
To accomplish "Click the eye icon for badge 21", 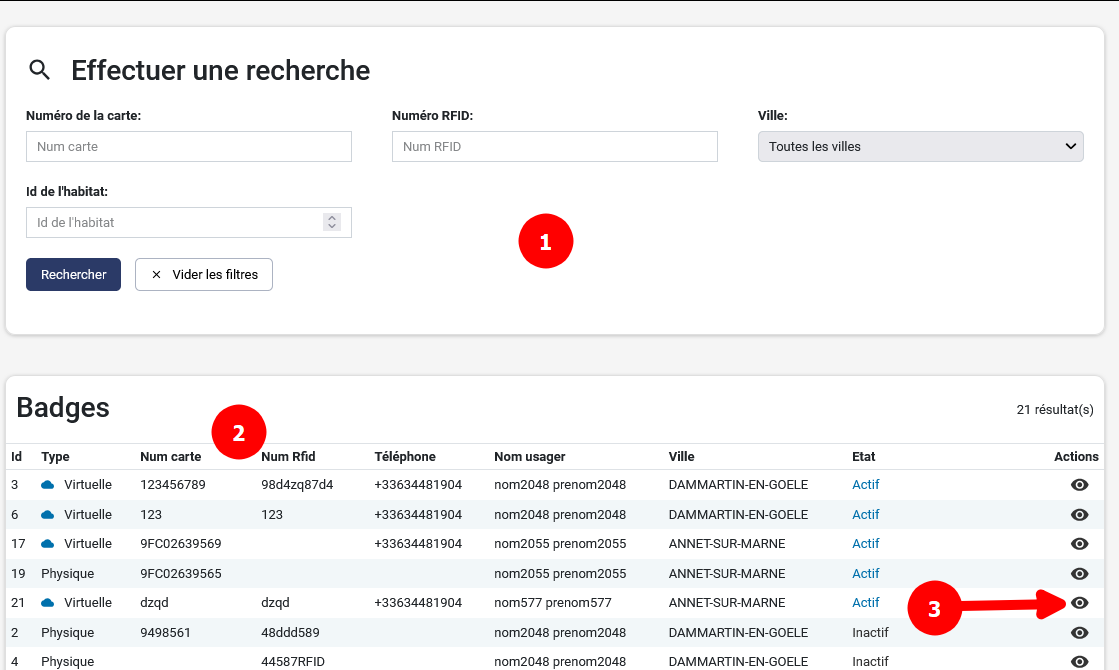I will [x=1079, y=603].
